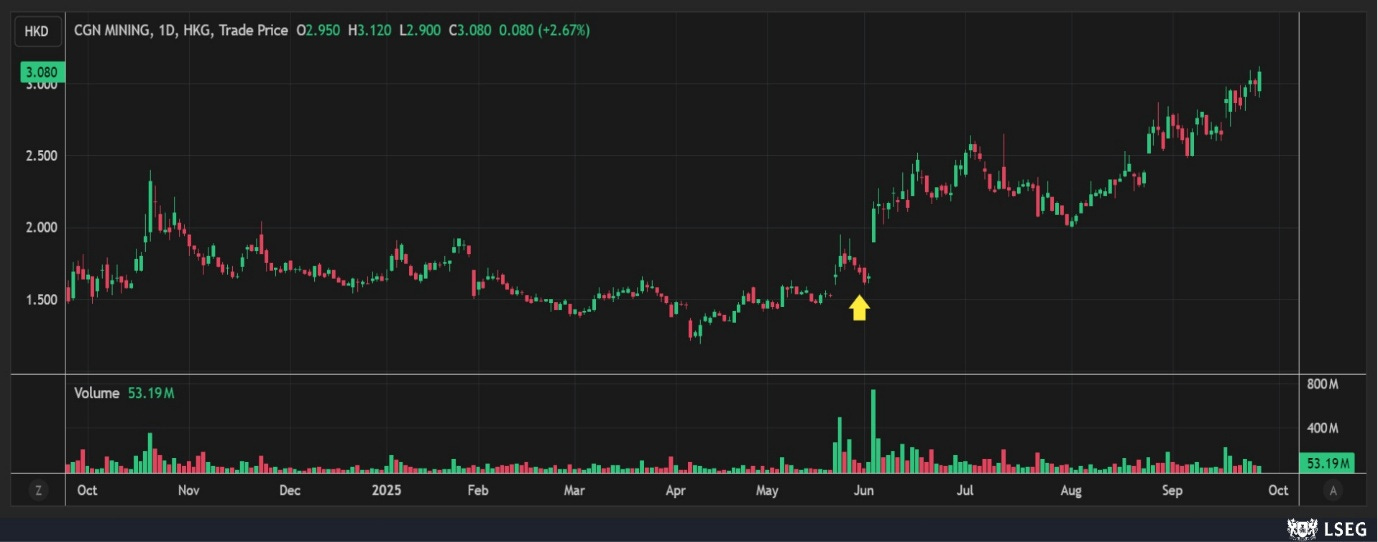
Task: Click the high price H3.120 value
Action: [x=371, y=31]
